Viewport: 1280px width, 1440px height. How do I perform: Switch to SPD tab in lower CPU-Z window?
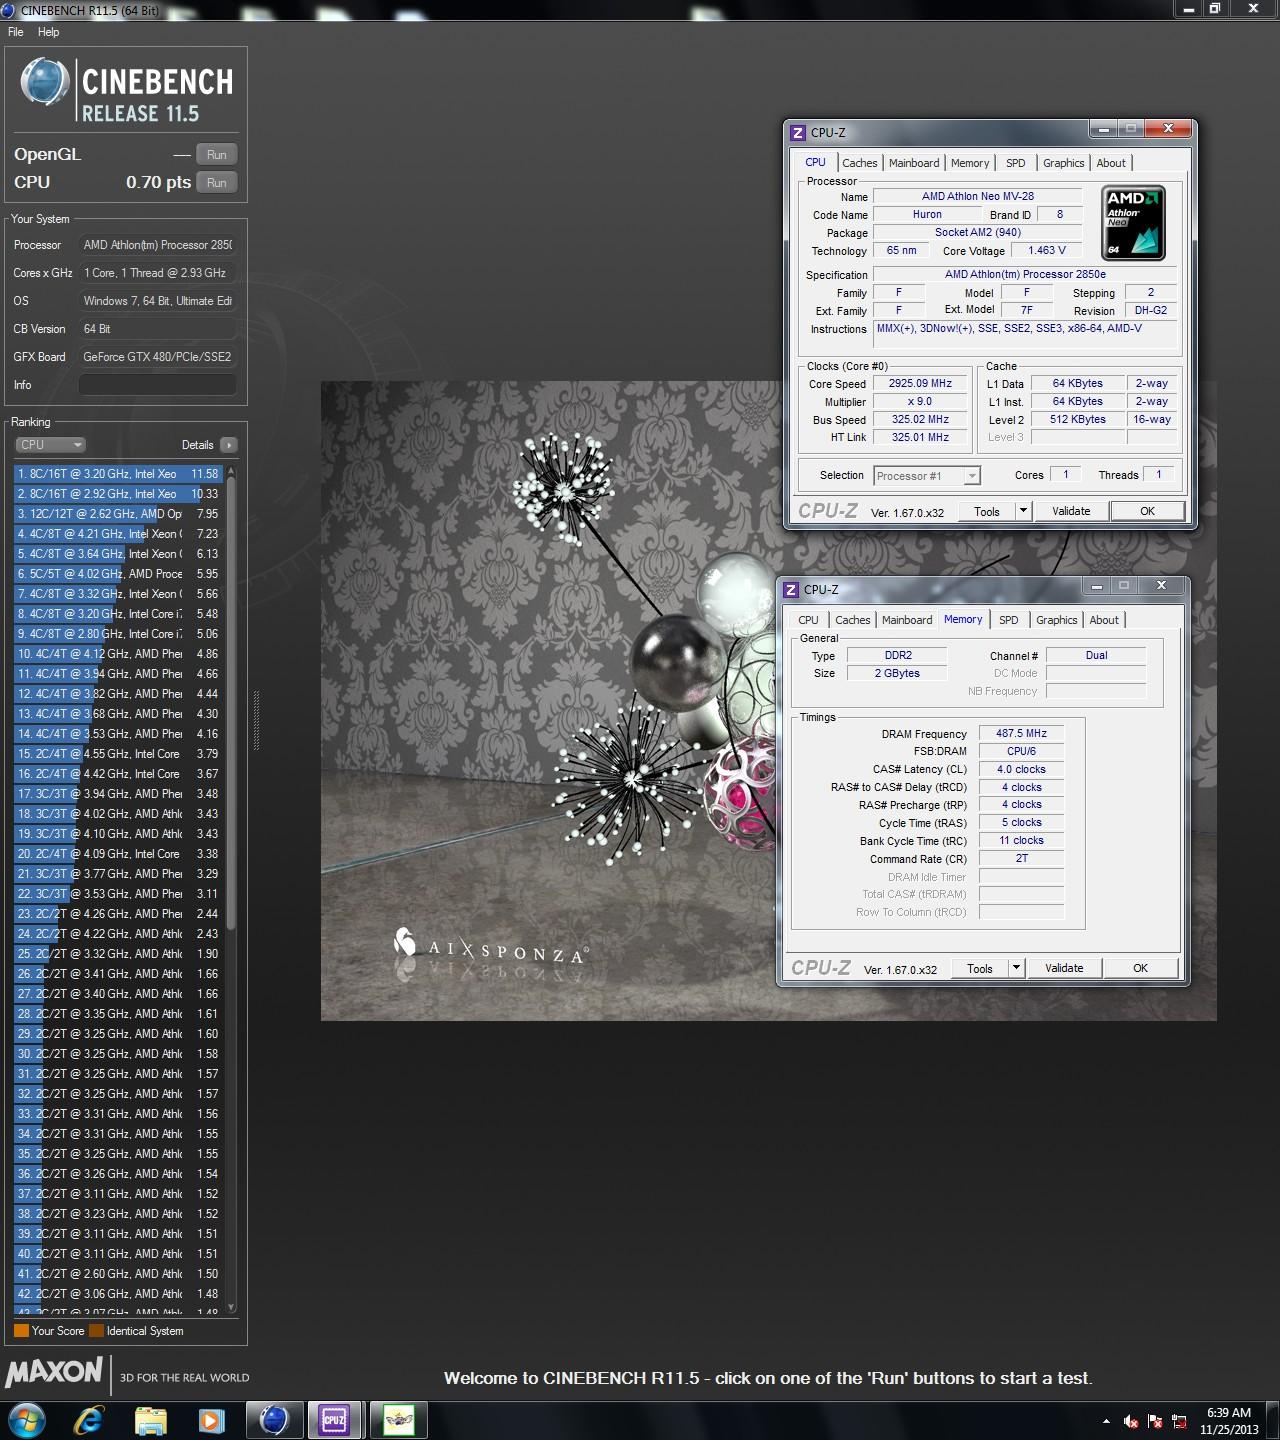[x=1008, y=620]
